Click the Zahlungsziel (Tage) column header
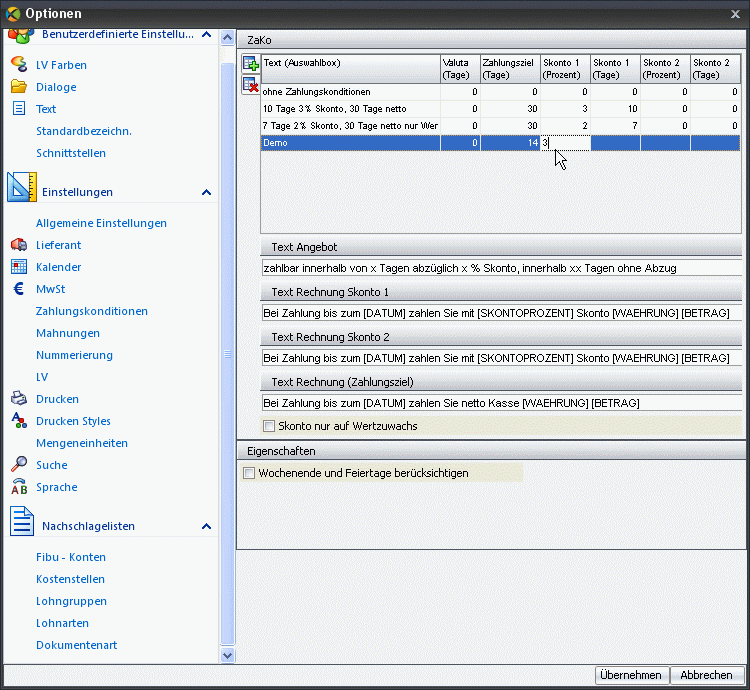This screenshot has height=690, width=750. click(x=510, y=69)
